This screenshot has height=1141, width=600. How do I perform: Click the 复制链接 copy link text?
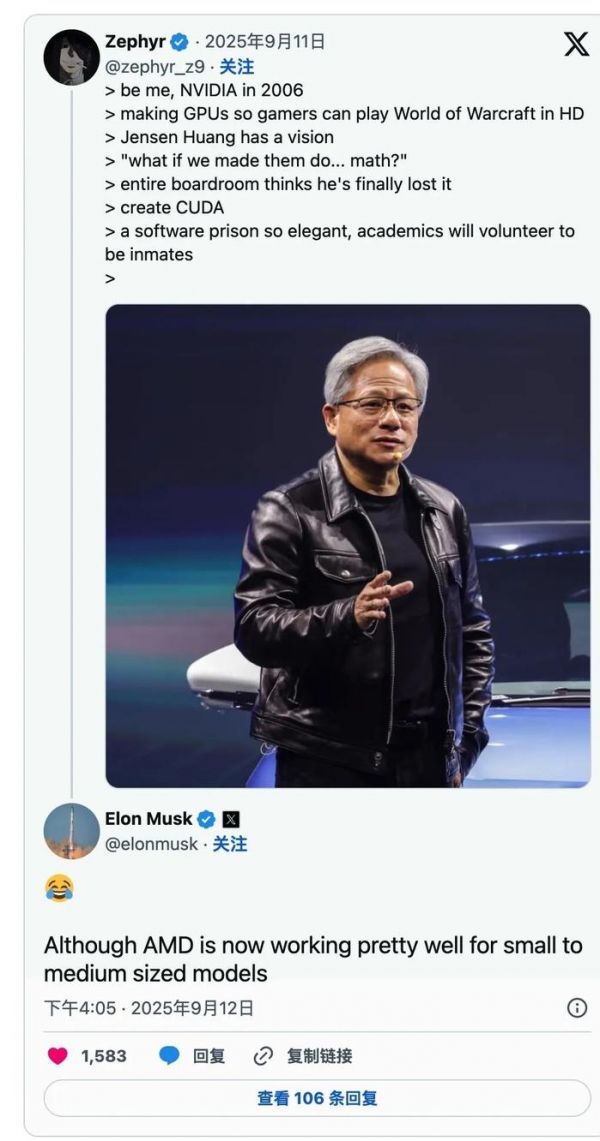click(x=319, y=1056)
